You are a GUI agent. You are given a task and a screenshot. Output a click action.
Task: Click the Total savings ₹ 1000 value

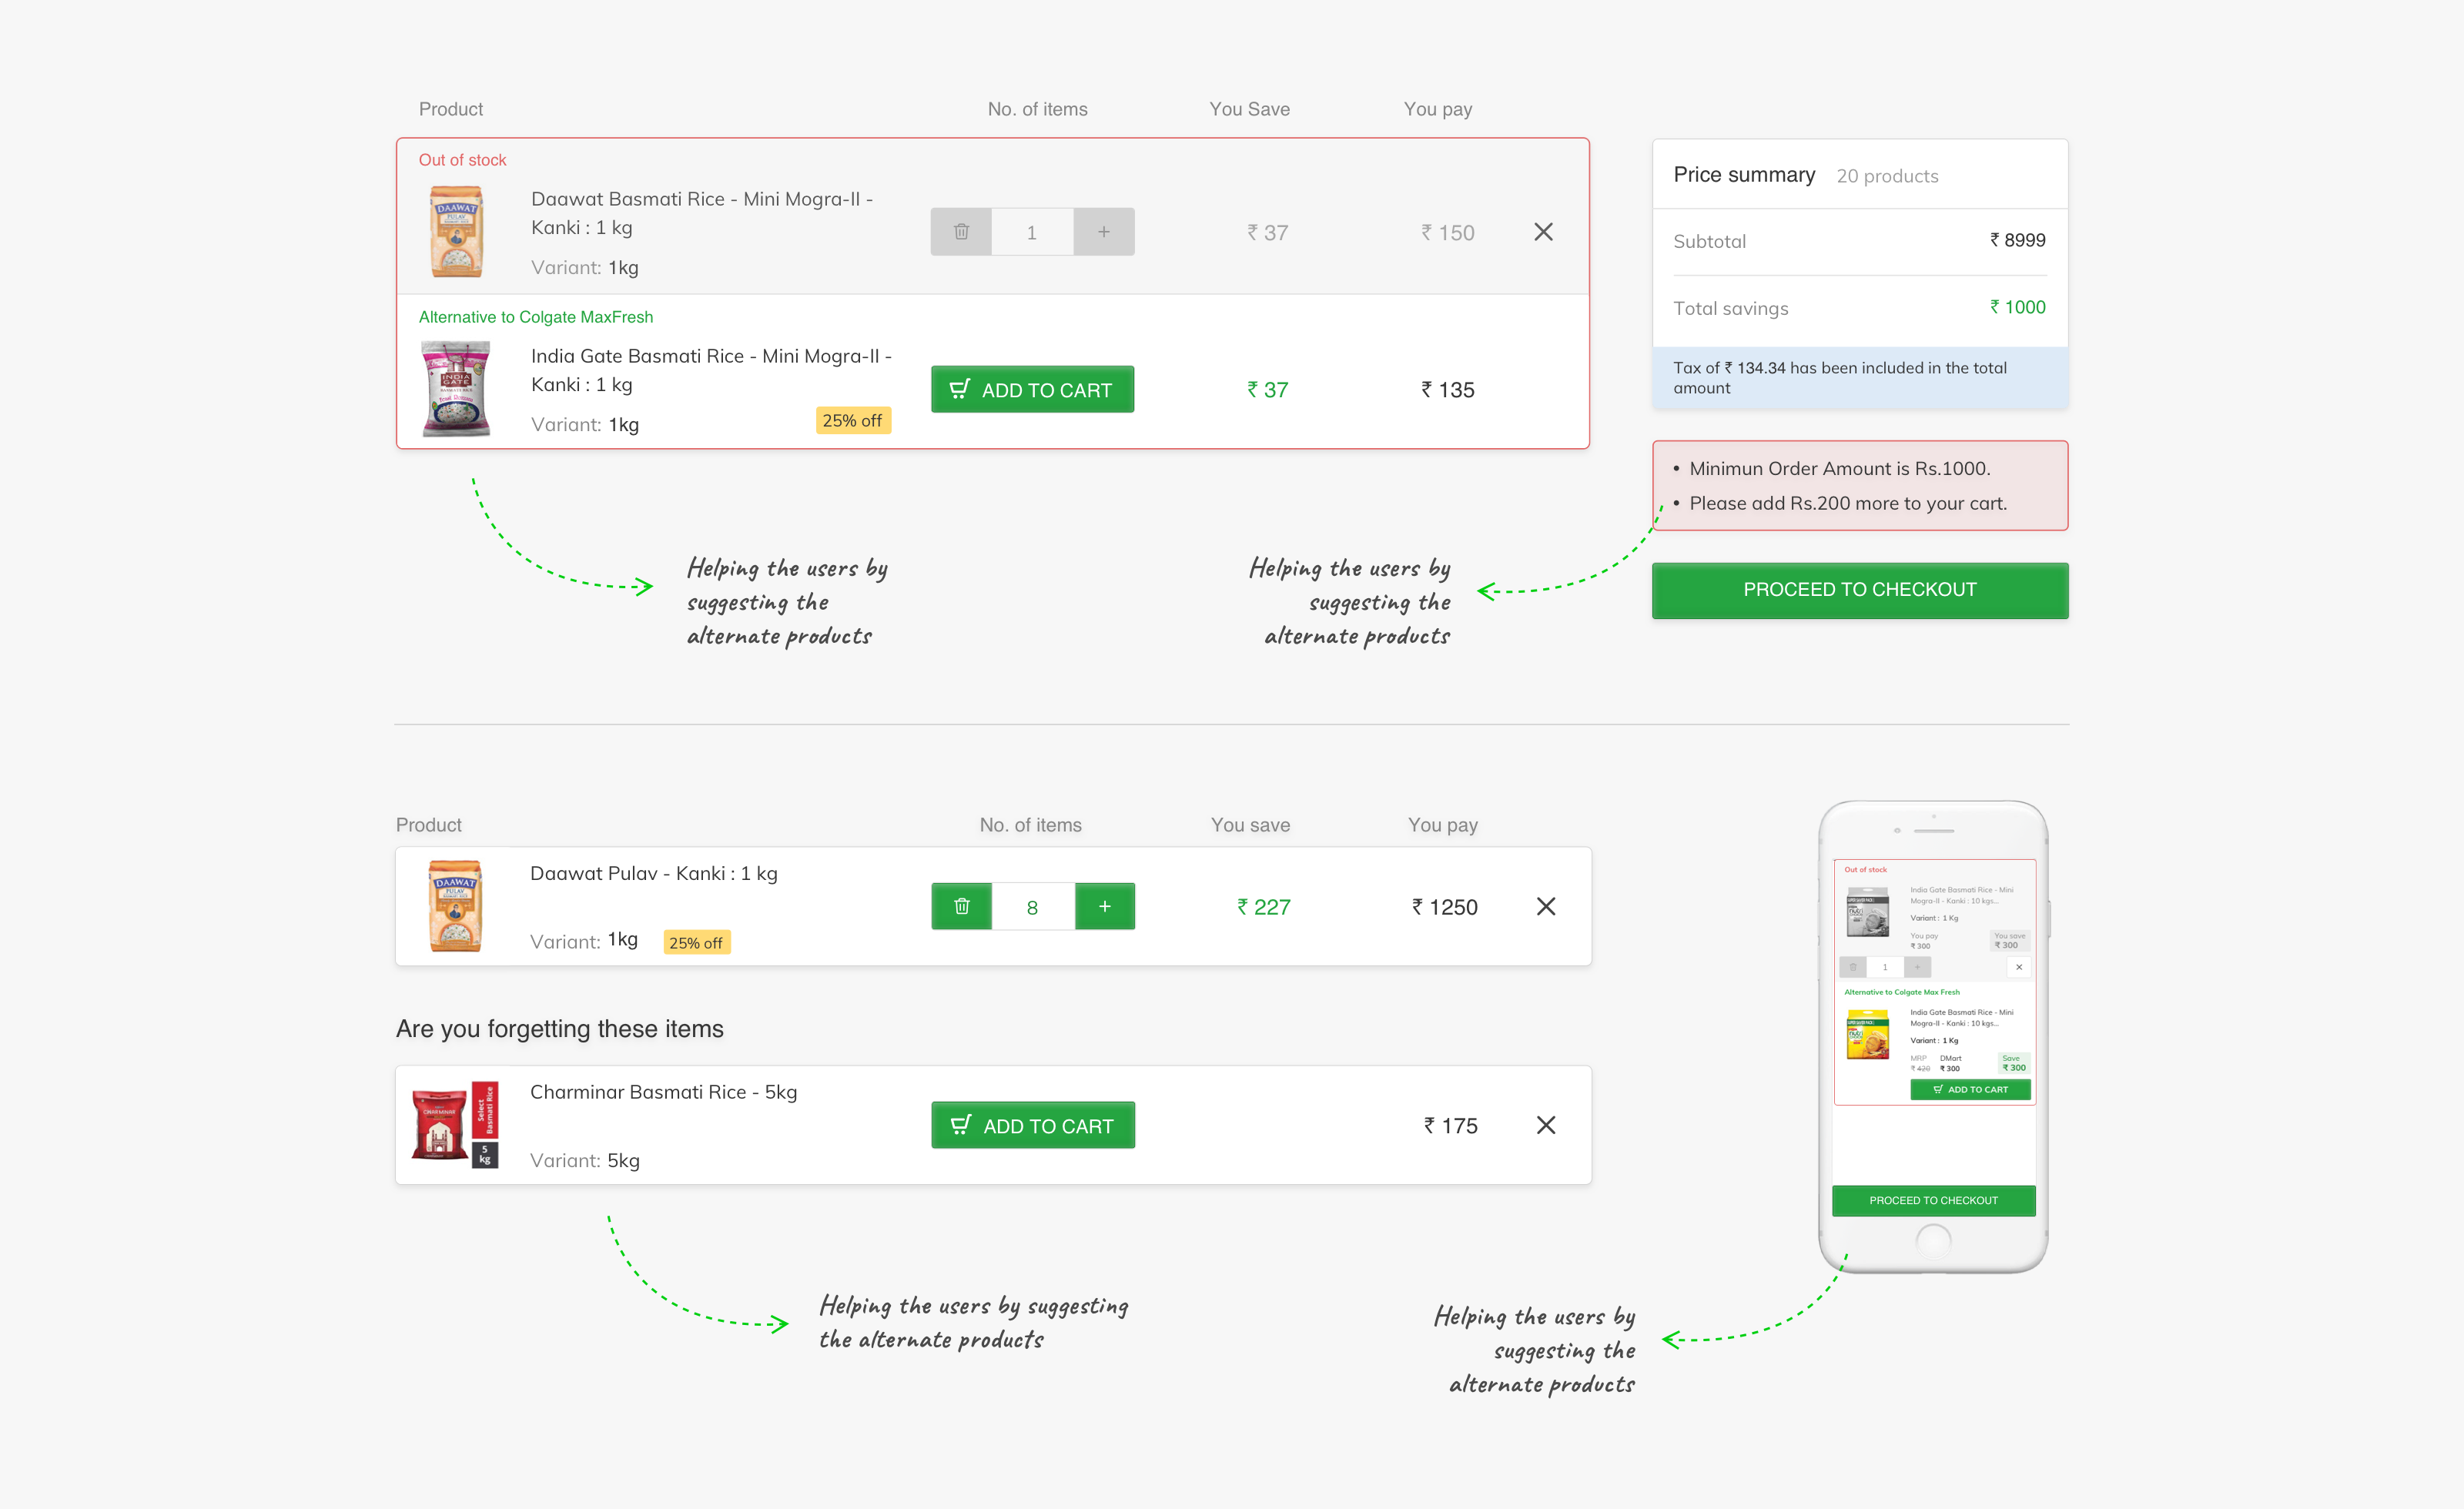click(2017, 307)
